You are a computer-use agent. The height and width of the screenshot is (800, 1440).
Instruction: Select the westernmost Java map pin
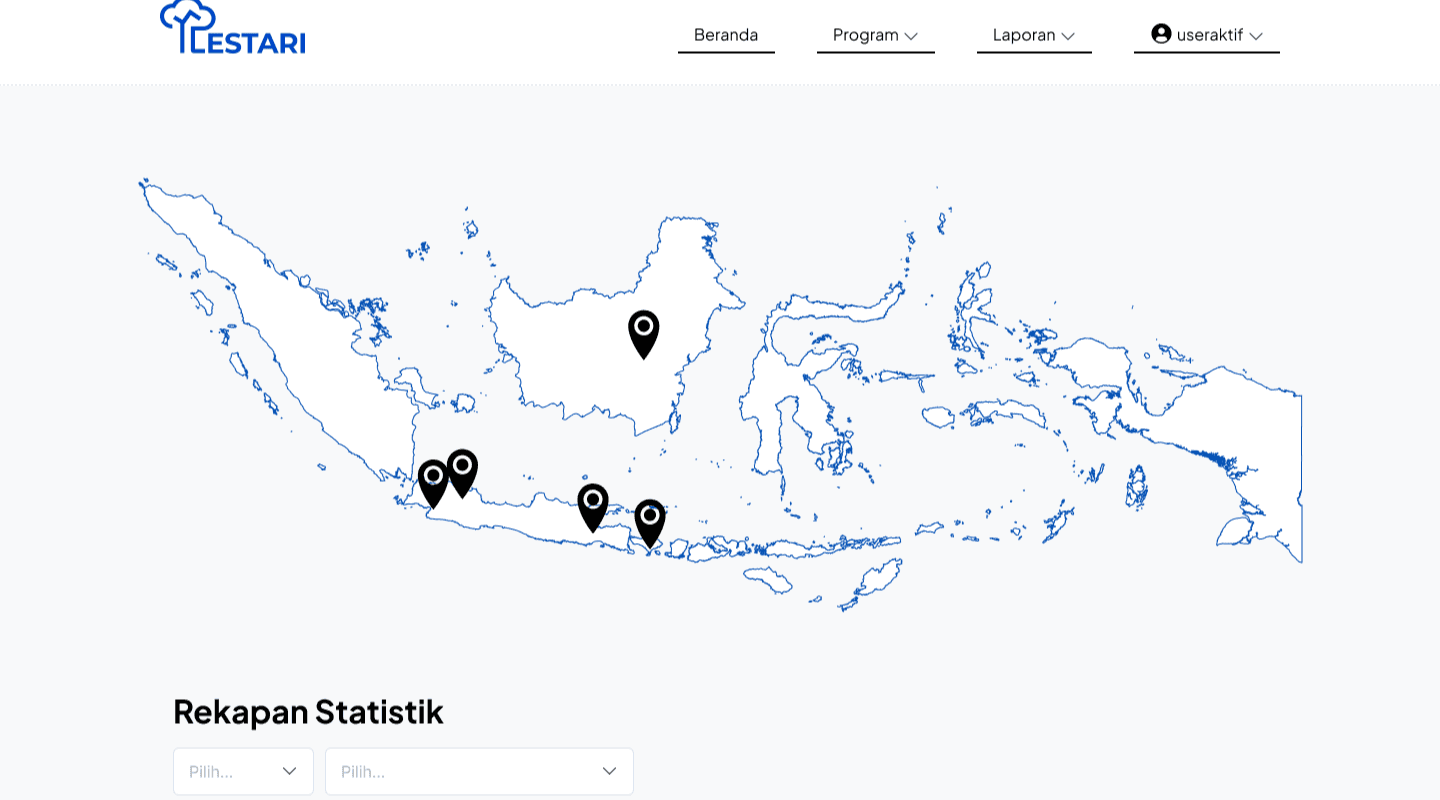[x=433, y=483]
